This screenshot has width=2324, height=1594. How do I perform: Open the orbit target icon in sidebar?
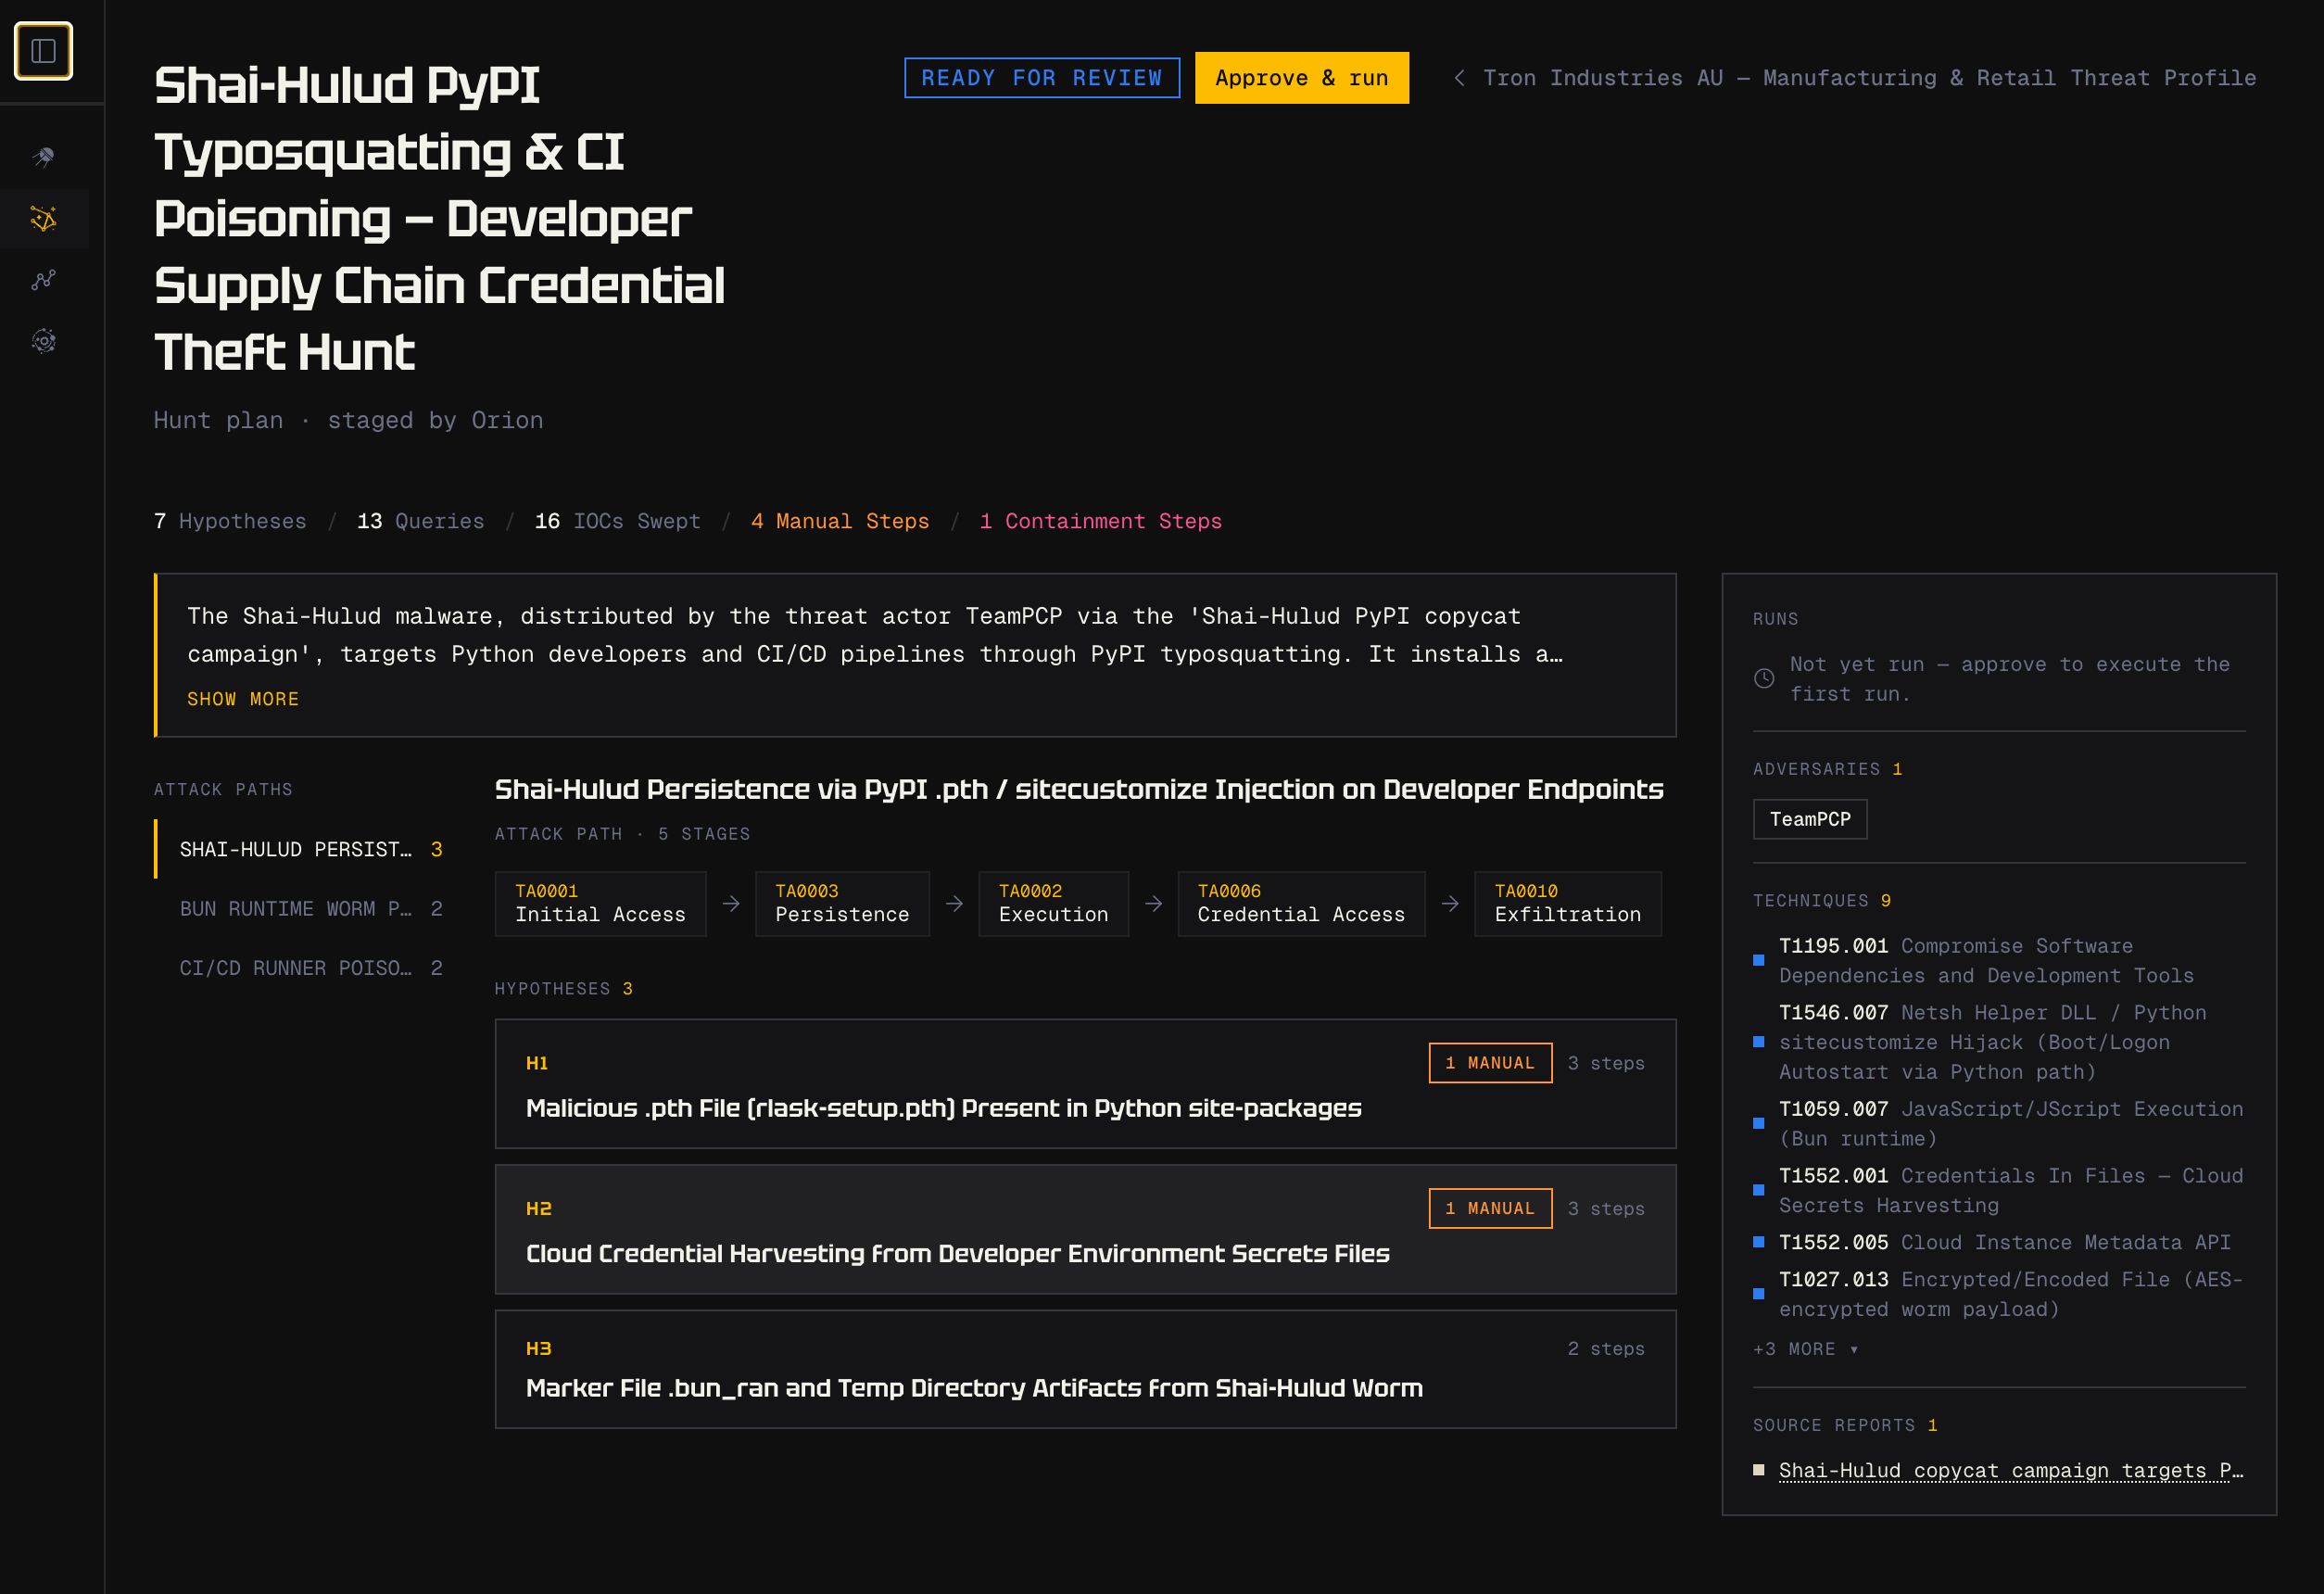(43, 341)
